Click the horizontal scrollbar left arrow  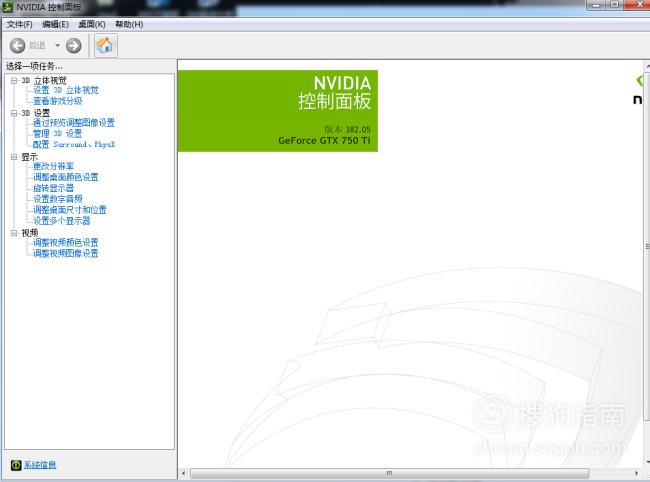pyautogui.click(x=184, y=473)
